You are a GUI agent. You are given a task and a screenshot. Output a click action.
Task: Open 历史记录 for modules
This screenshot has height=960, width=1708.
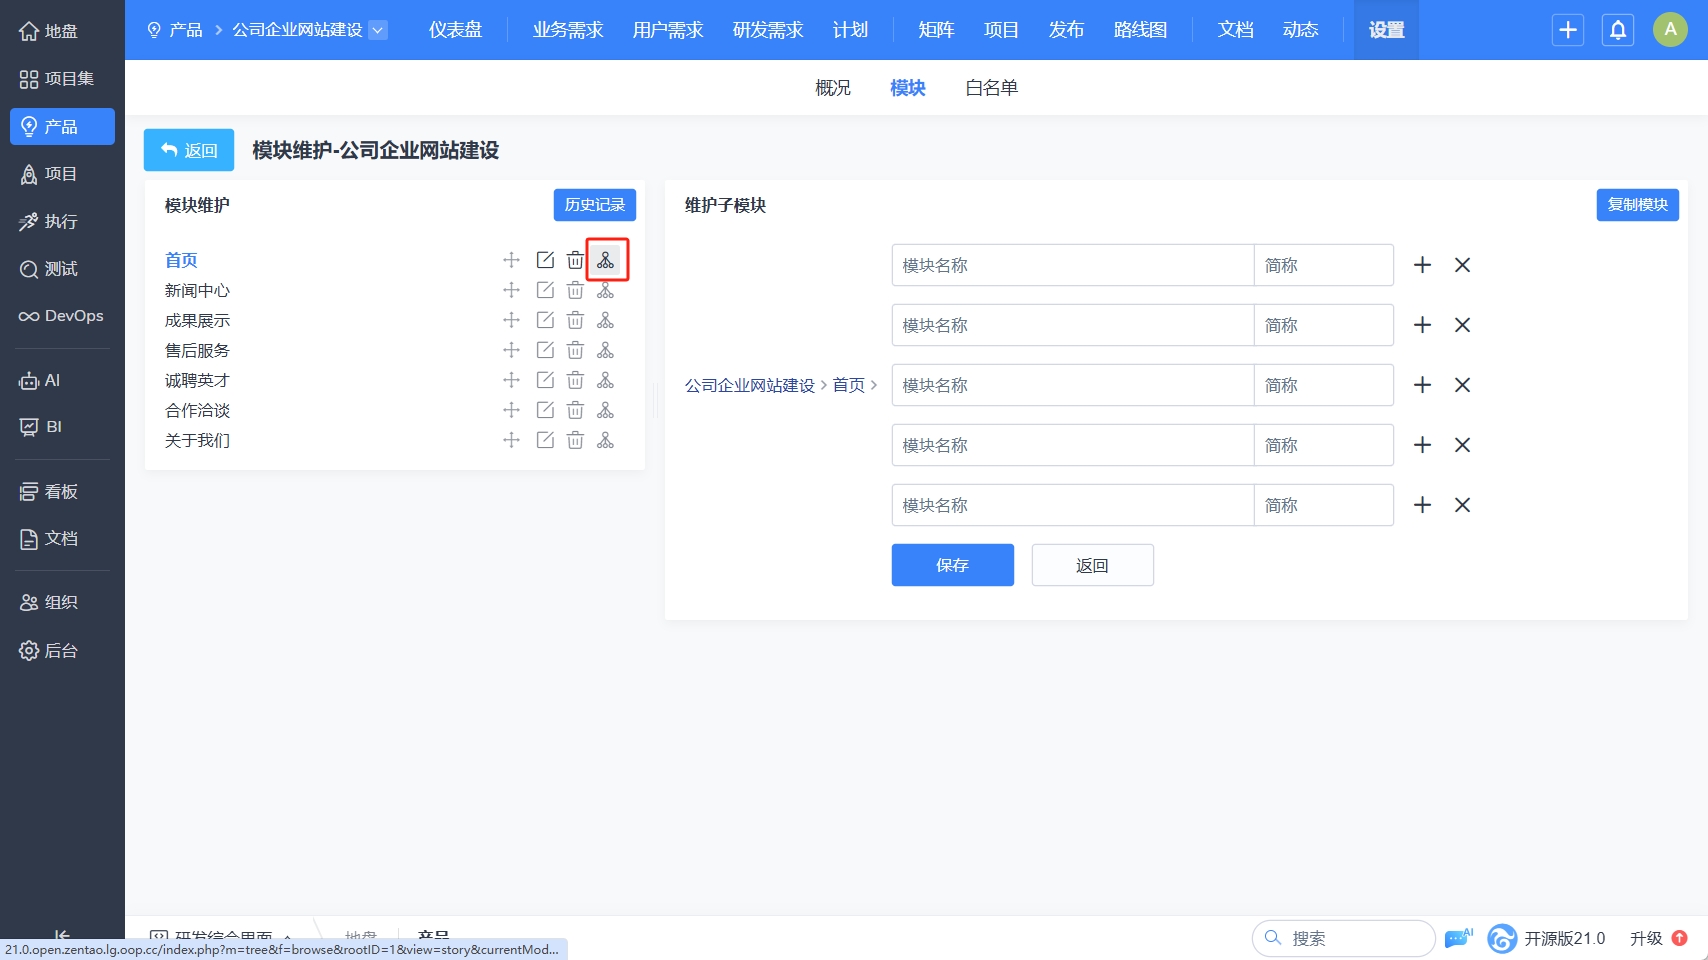click(x=595, y=205)
